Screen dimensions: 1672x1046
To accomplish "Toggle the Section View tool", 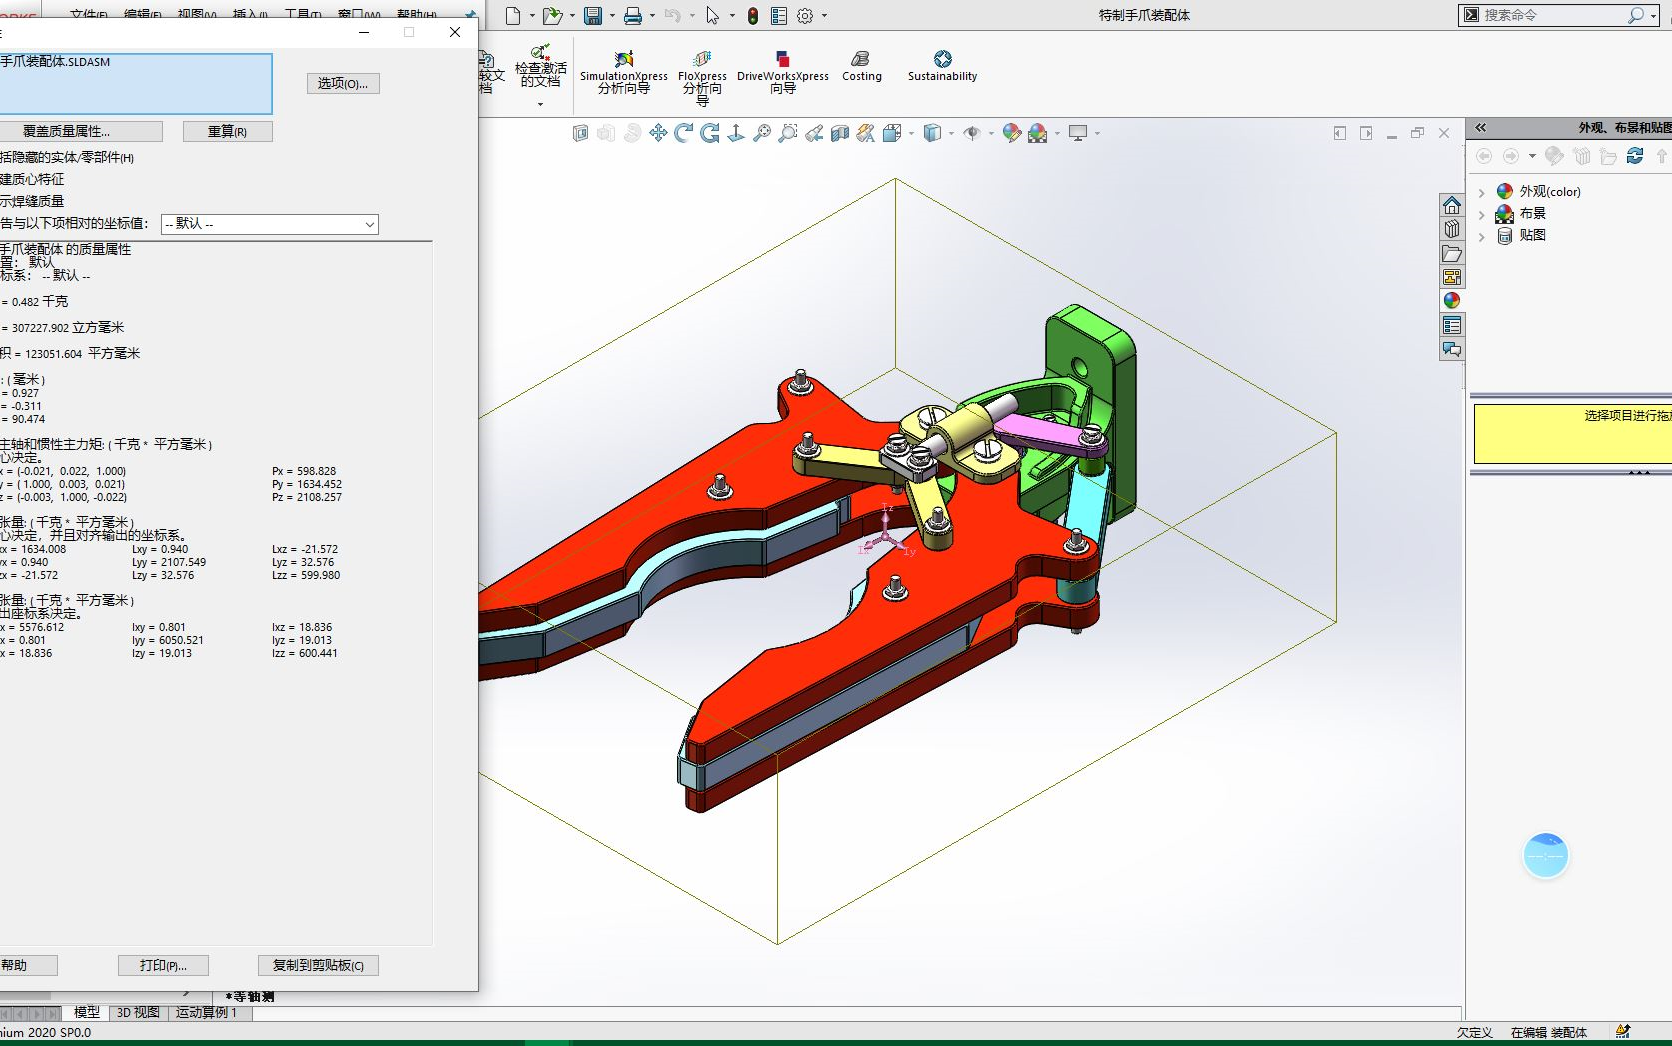I will coord(840,133).
